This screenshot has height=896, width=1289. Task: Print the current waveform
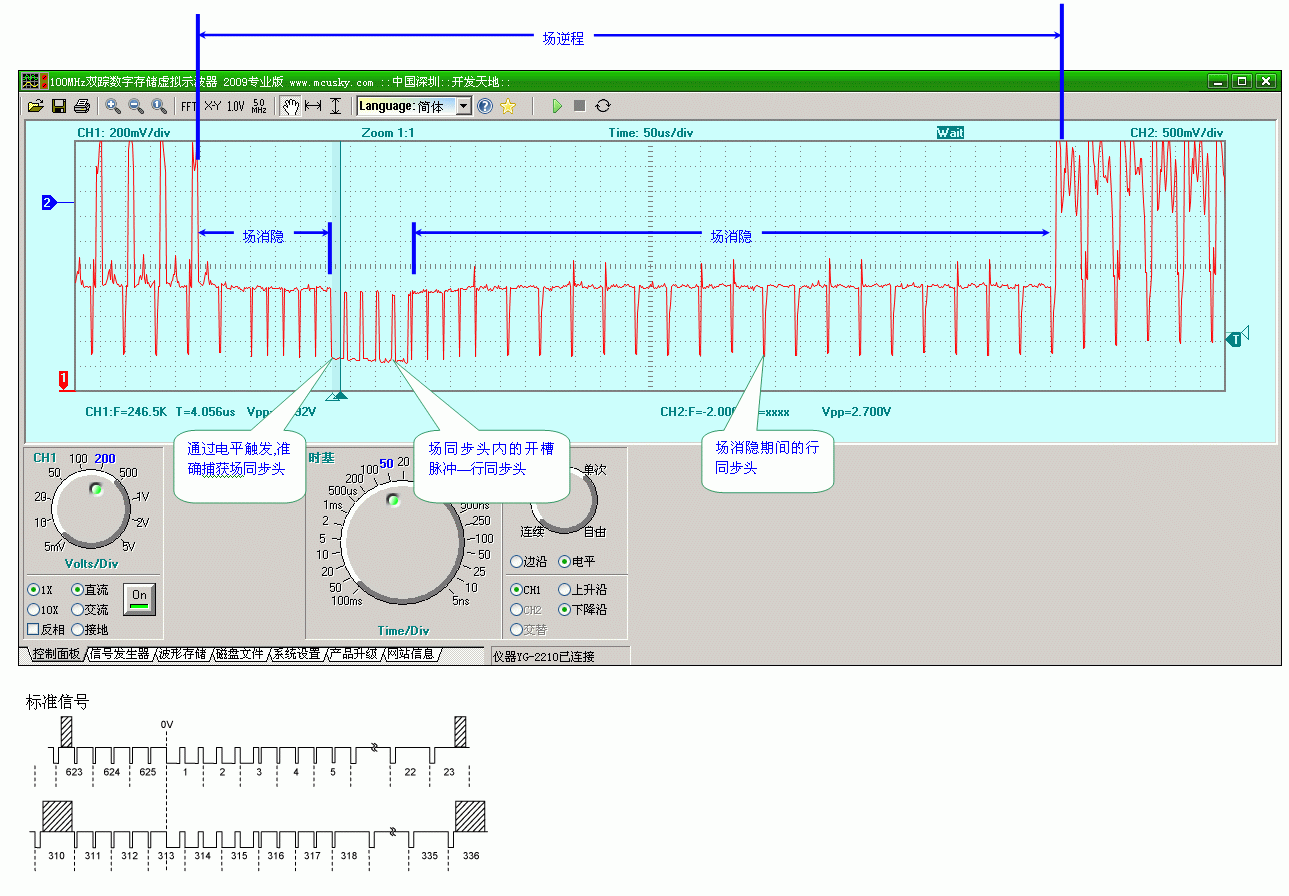point(82,106)
